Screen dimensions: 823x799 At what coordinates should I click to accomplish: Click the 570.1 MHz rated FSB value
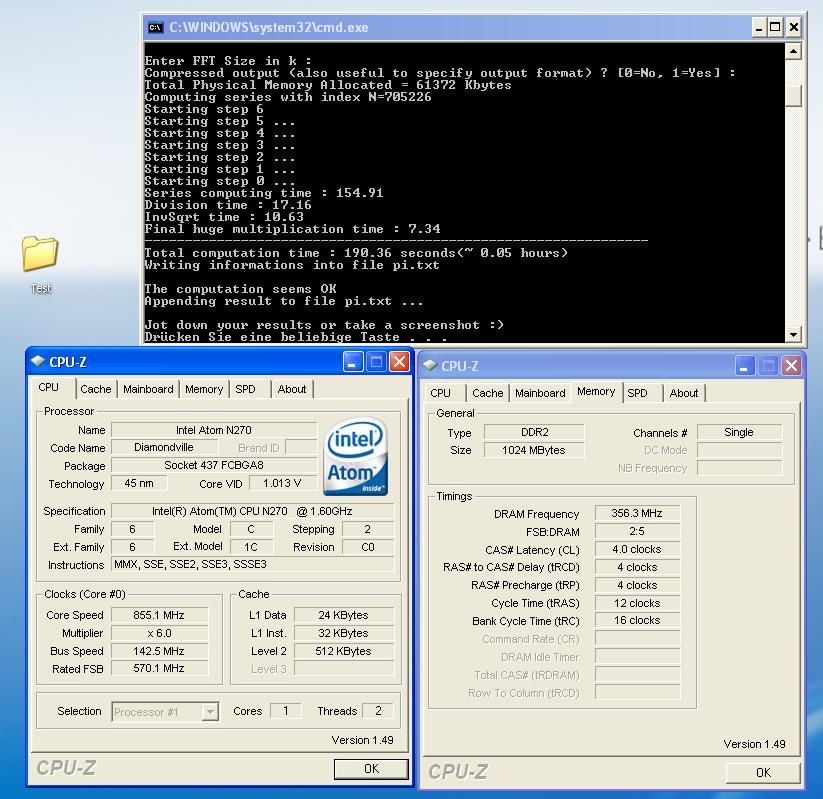pyautogui.click(x=159, y=668)
